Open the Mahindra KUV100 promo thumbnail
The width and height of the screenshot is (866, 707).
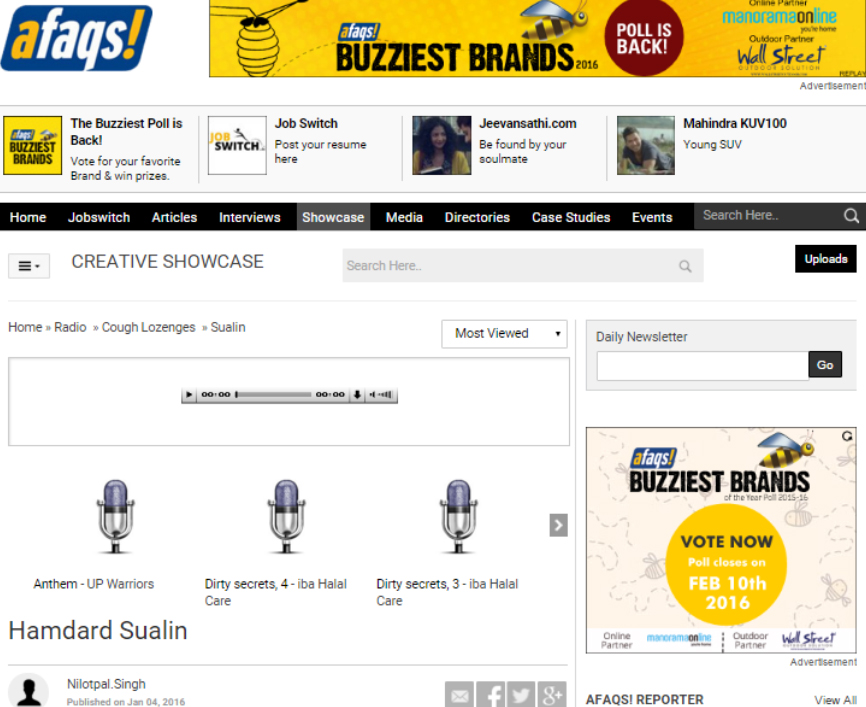646,145
